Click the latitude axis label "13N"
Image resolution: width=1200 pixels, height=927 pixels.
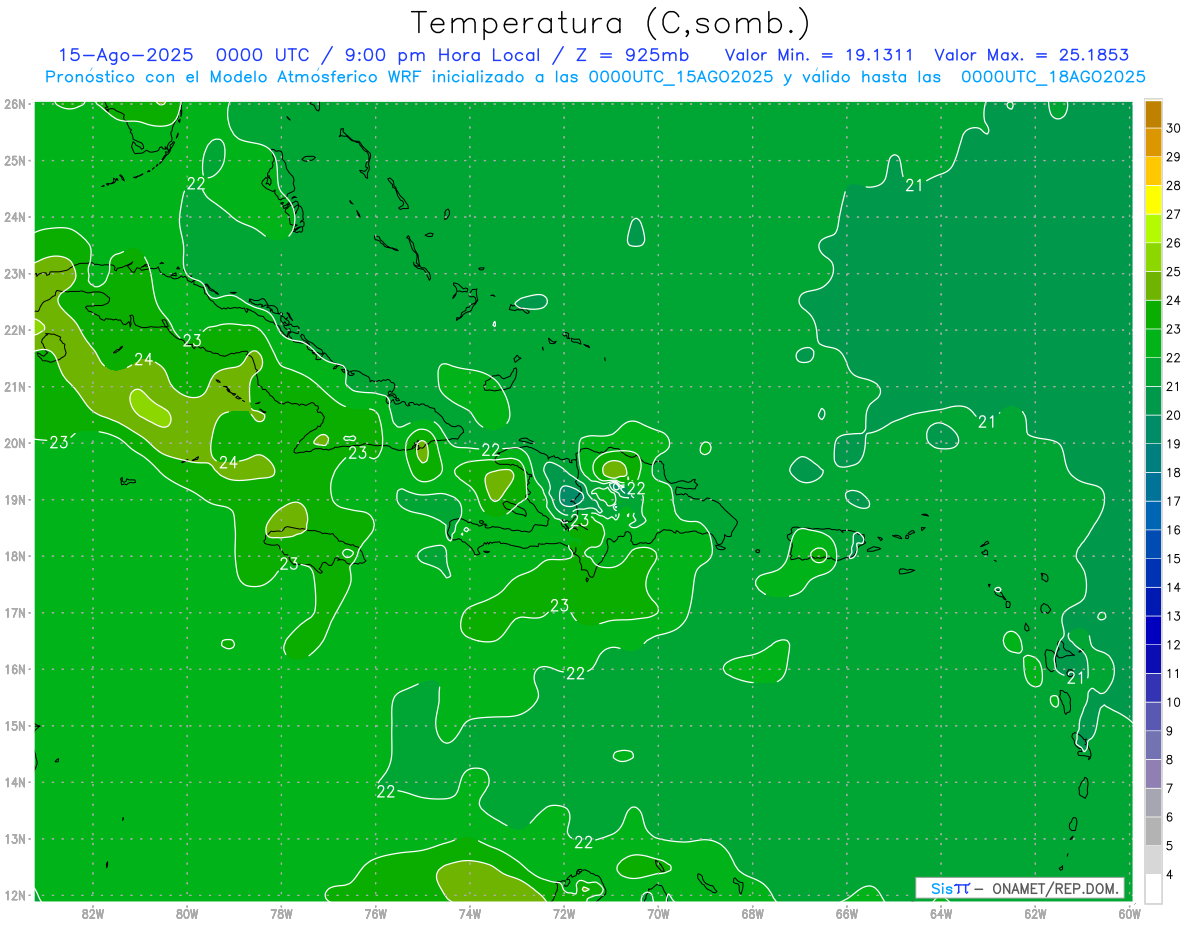14,839
